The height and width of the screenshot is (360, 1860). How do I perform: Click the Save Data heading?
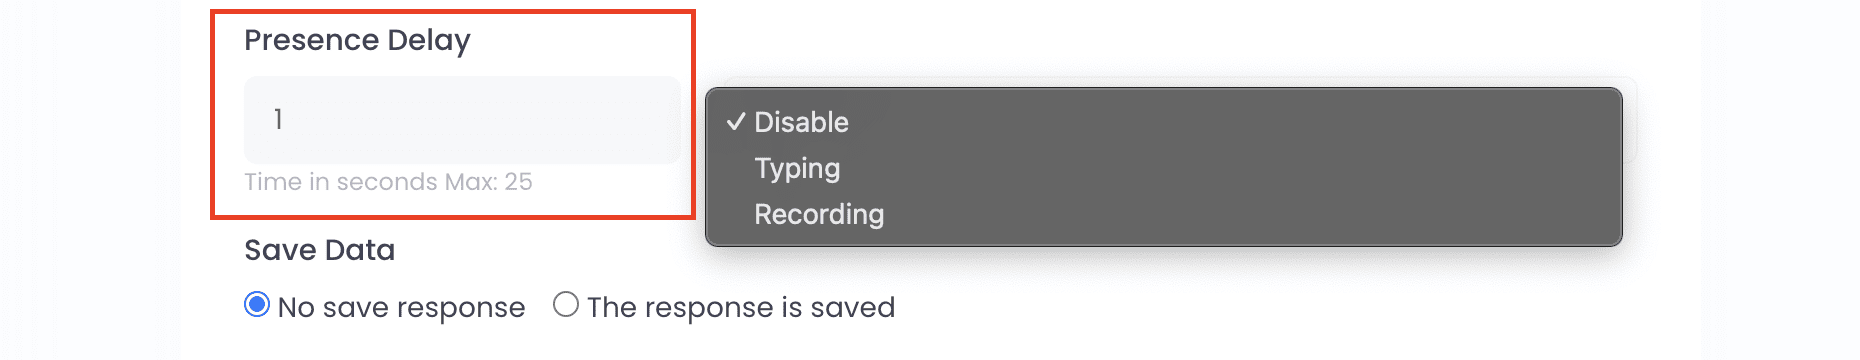320,250
